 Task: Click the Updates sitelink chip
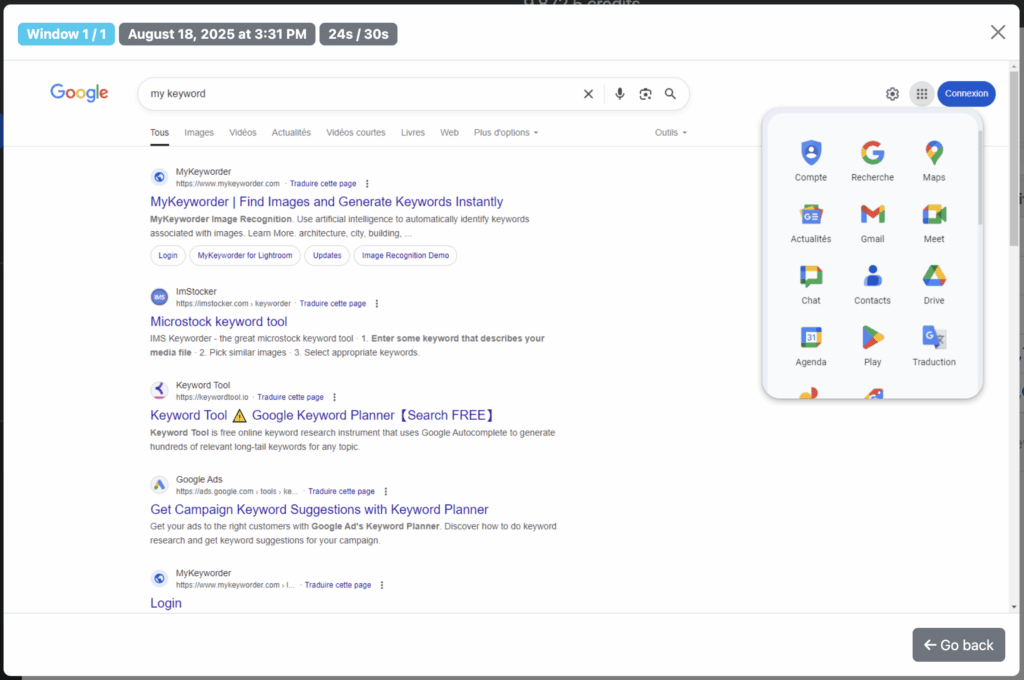(x=327, y=255)
